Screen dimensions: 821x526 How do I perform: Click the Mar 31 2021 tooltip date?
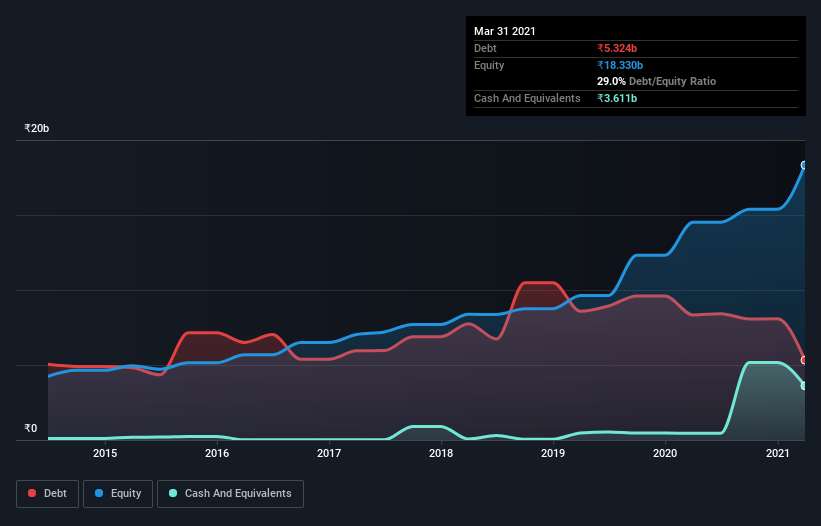point(505,31)
